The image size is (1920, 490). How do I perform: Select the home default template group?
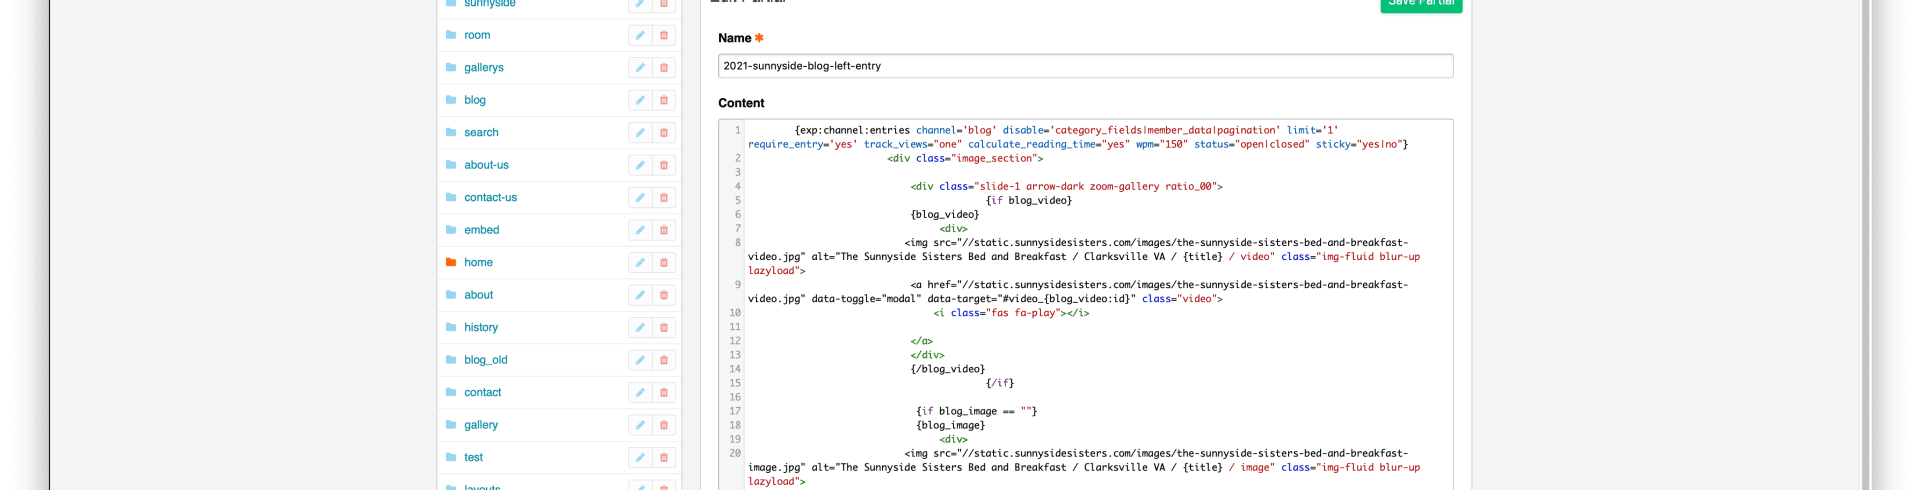tap(478, 263)
